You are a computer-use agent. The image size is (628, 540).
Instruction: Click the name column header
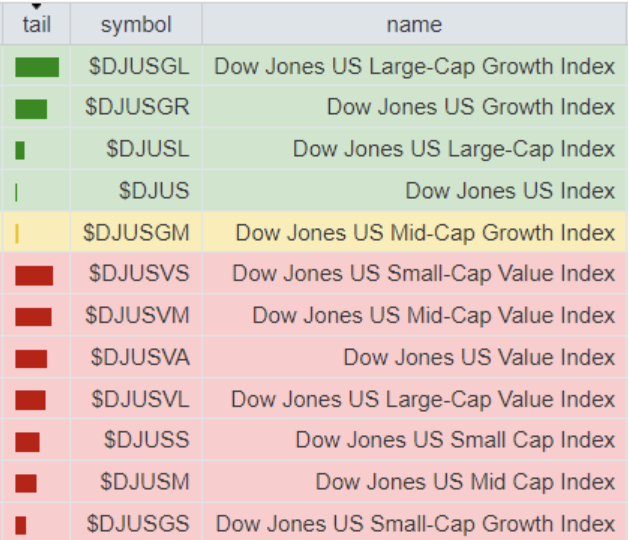point(413,24)
